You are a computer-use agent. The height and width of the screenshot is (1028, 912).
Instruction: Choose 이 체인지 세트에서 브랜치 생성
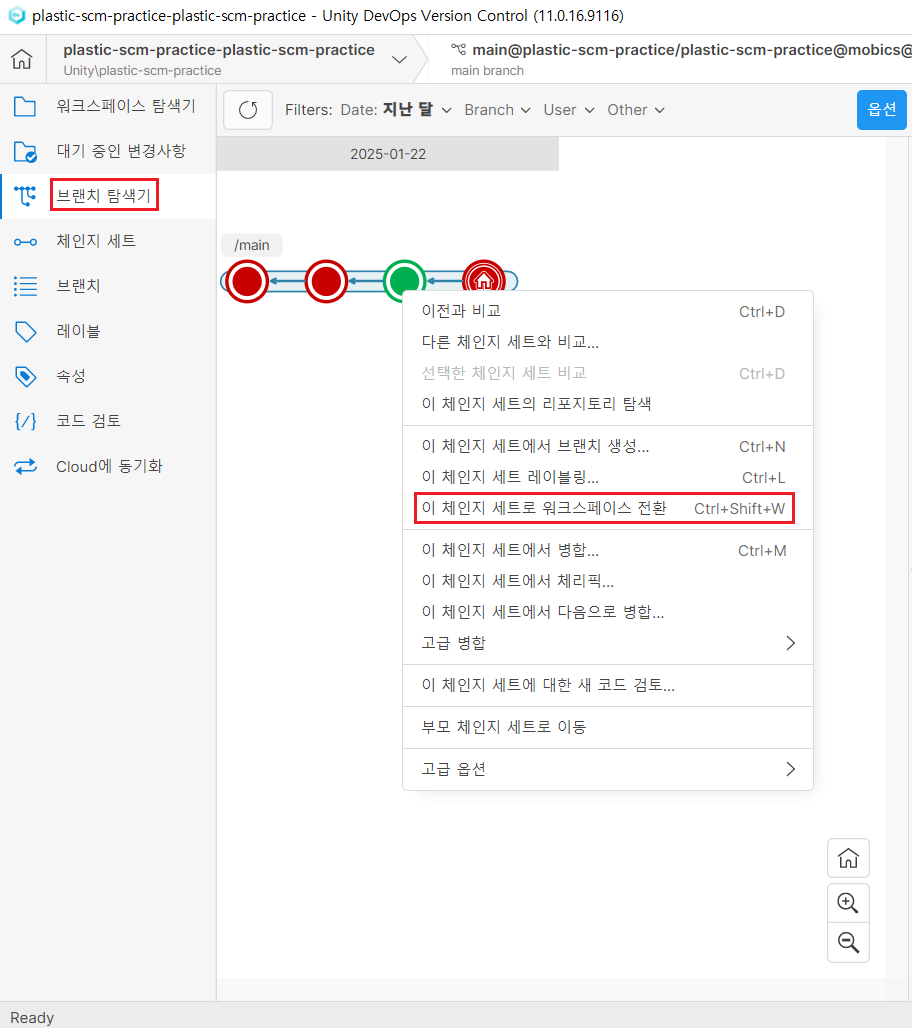coord(608,446)
